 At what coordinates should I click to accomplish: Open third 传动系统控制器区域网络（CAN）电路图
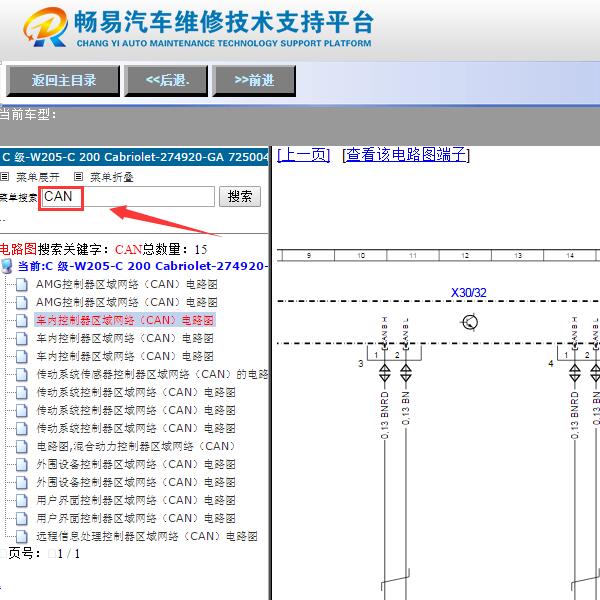coord(136,428)
